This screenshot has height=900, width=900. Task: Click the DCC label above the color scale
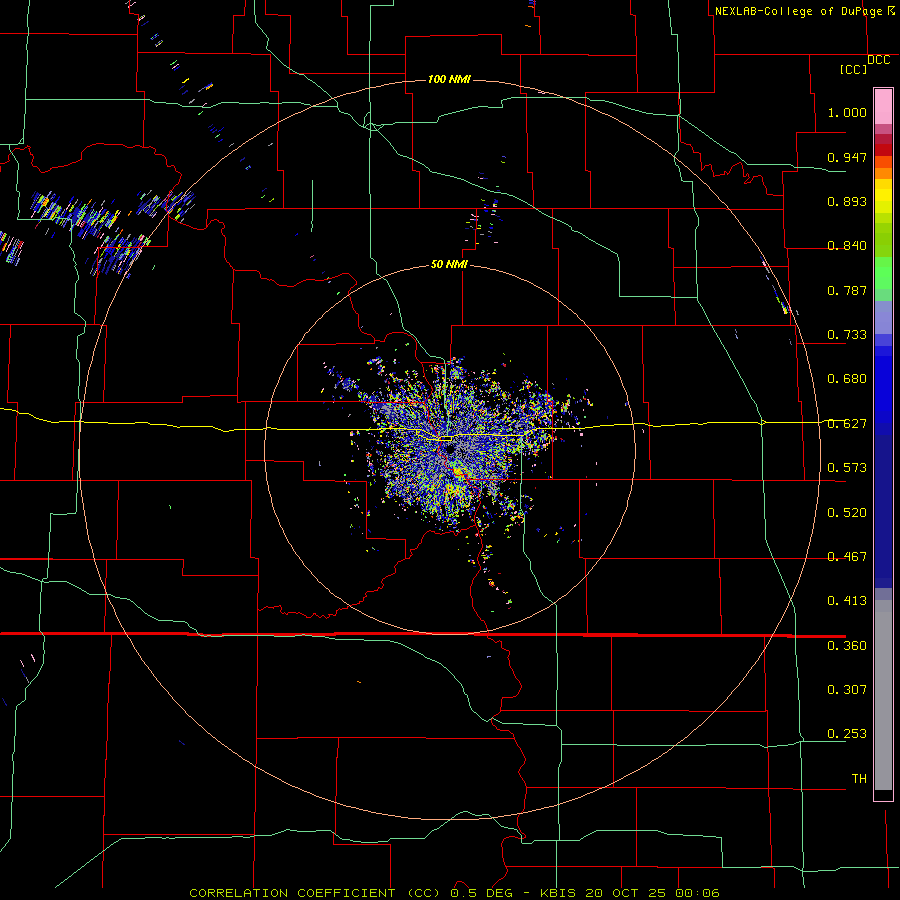[879, 60]
